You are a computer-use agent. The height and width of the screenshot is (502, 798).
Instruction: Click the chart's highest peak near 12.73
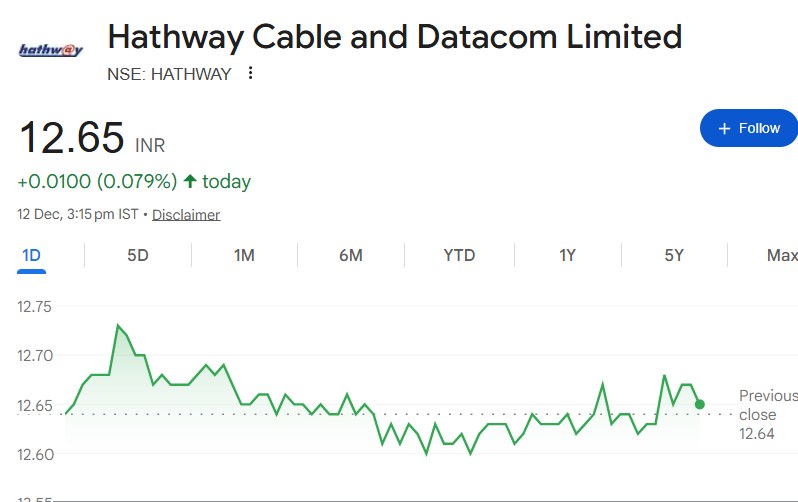[x=118, y=326]
